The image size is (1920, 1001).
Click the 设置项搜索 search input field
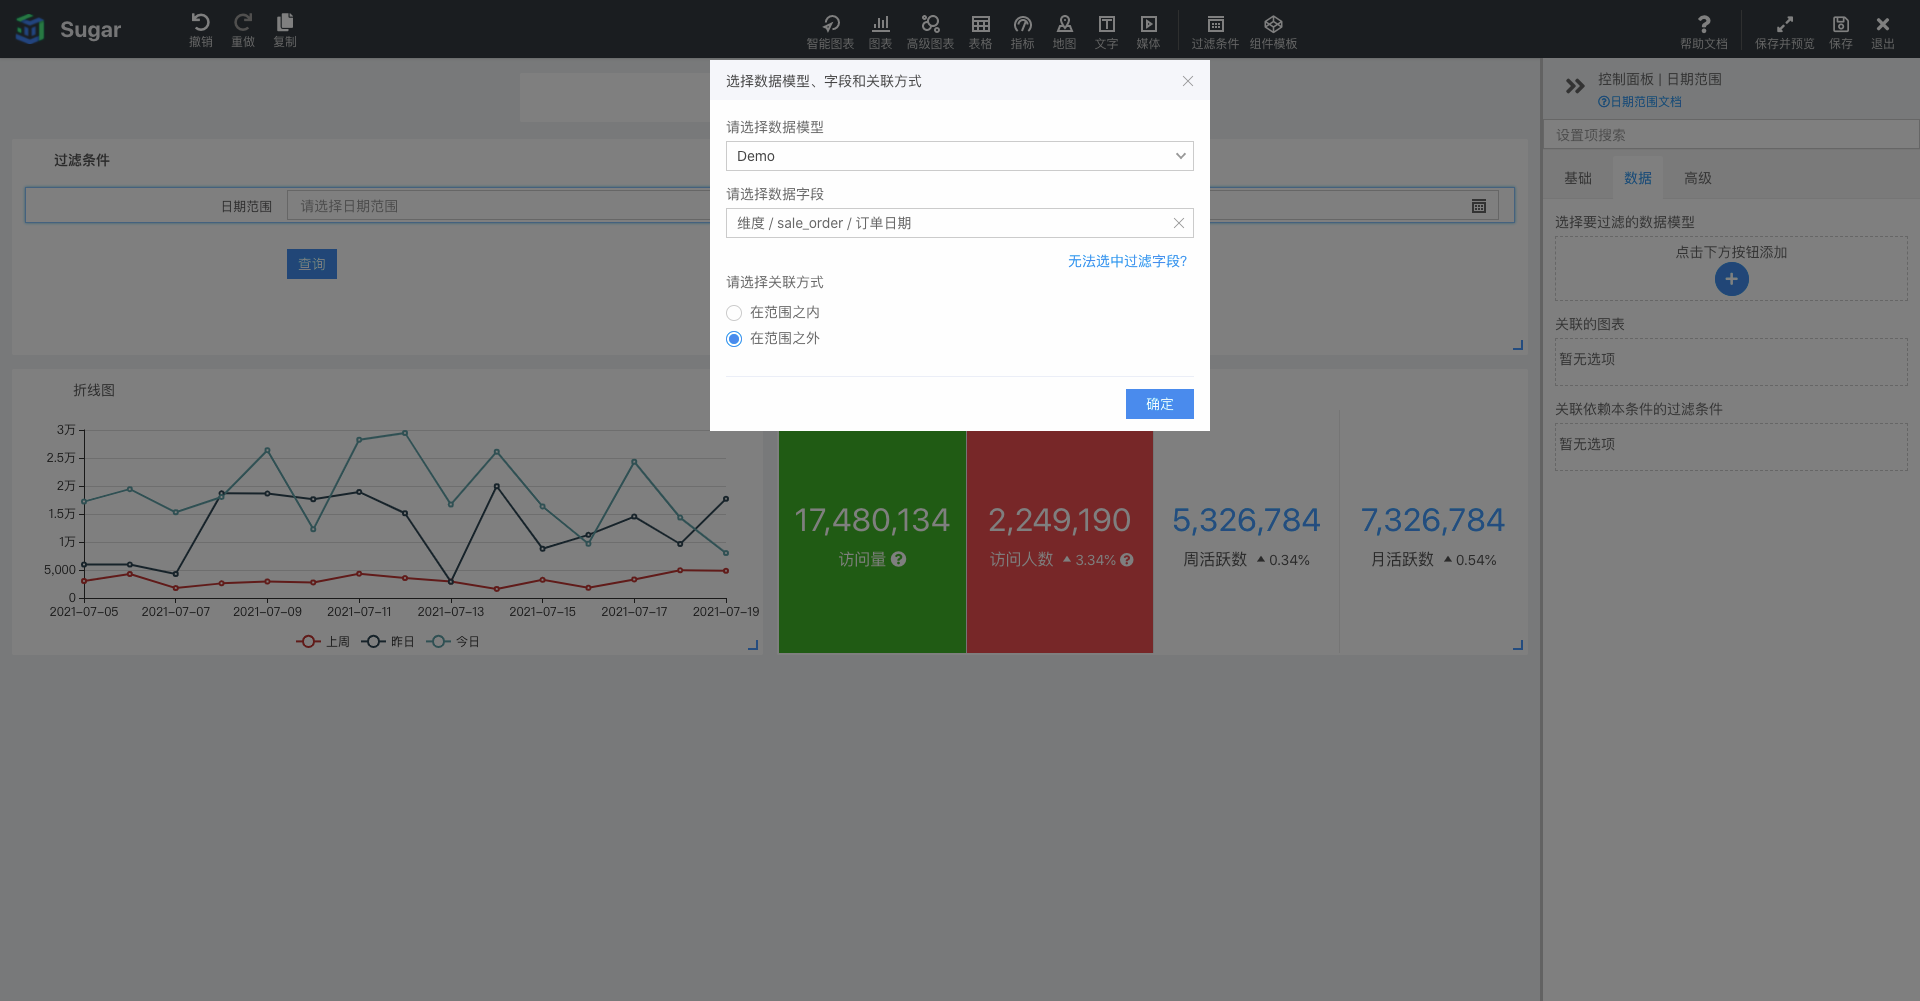tap(1730, 135)
